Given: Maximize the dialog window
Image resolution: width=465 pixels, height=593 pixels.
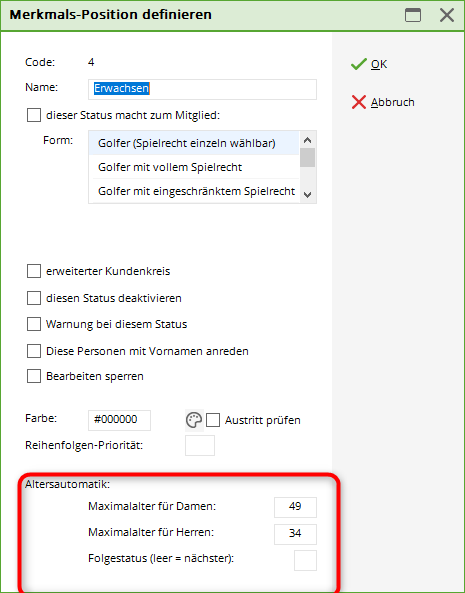Looking at the screenshot, I should 413,15.
